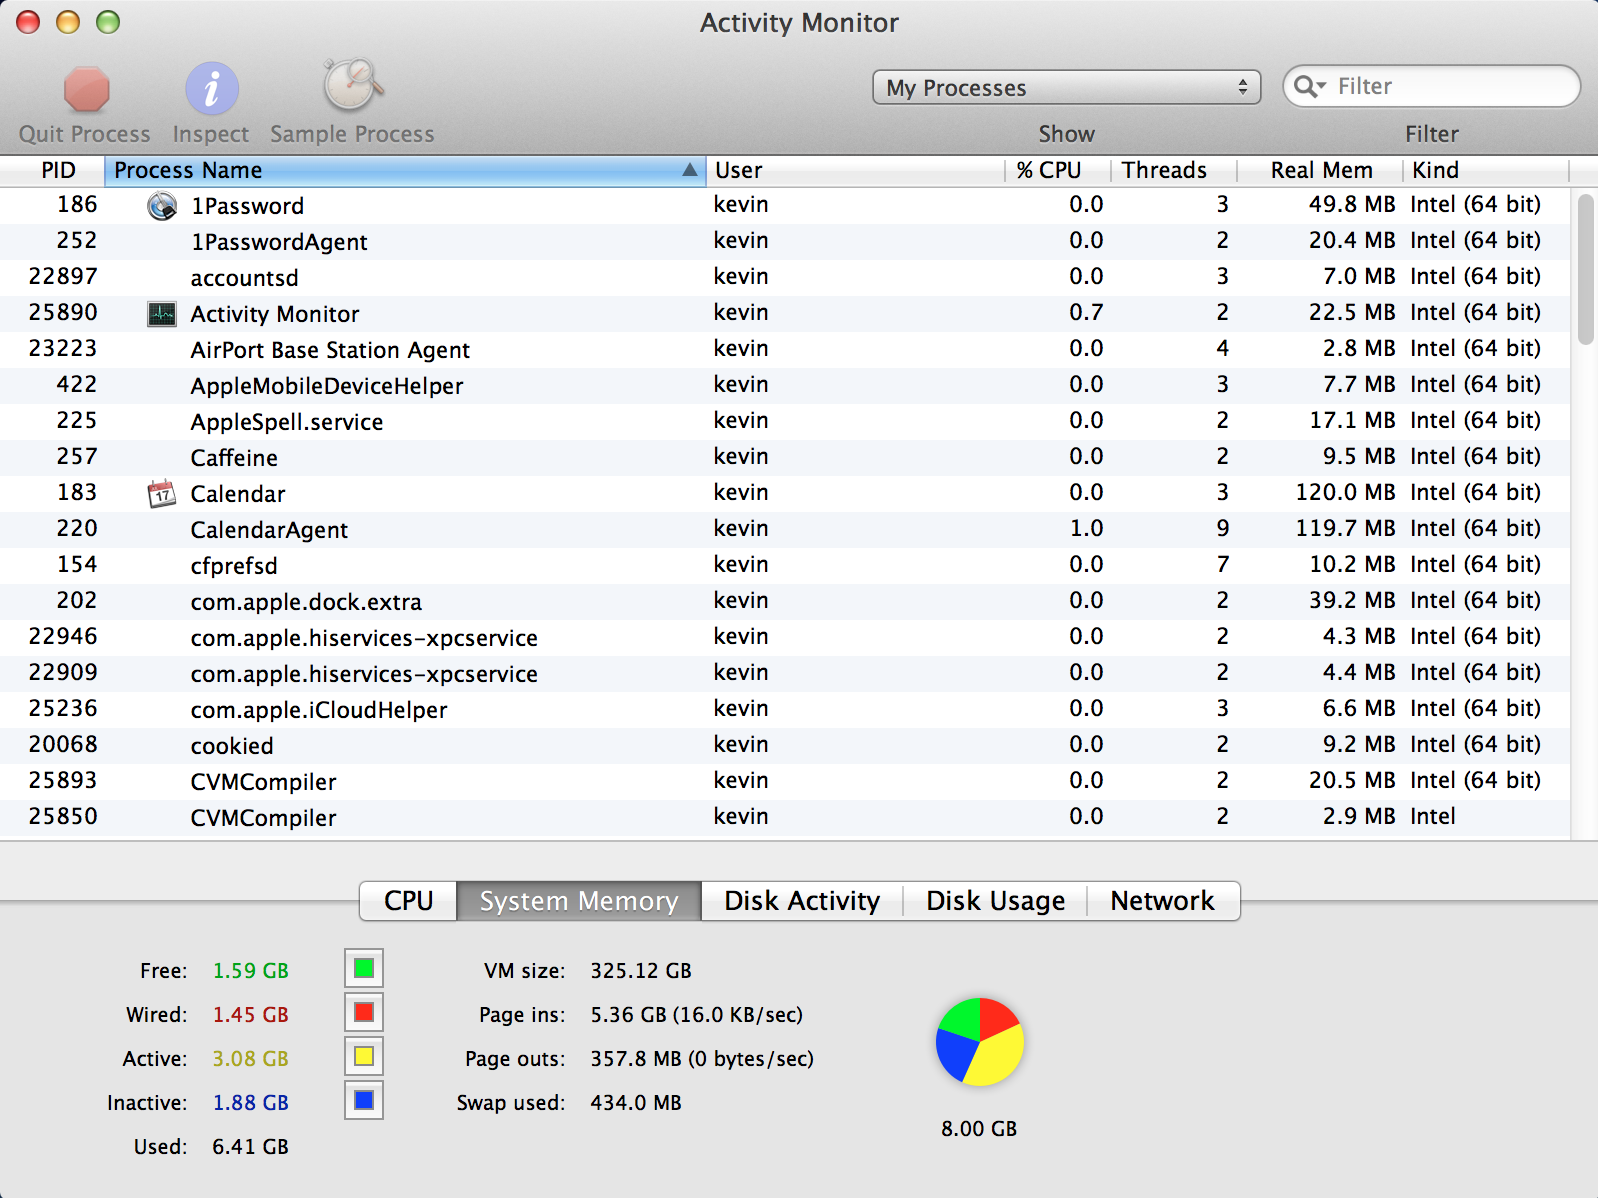The height and width of the screenshot is (1198, 1598).
Task: Click the Swap used value 434.0 MB
Action: coord(636,1103)
